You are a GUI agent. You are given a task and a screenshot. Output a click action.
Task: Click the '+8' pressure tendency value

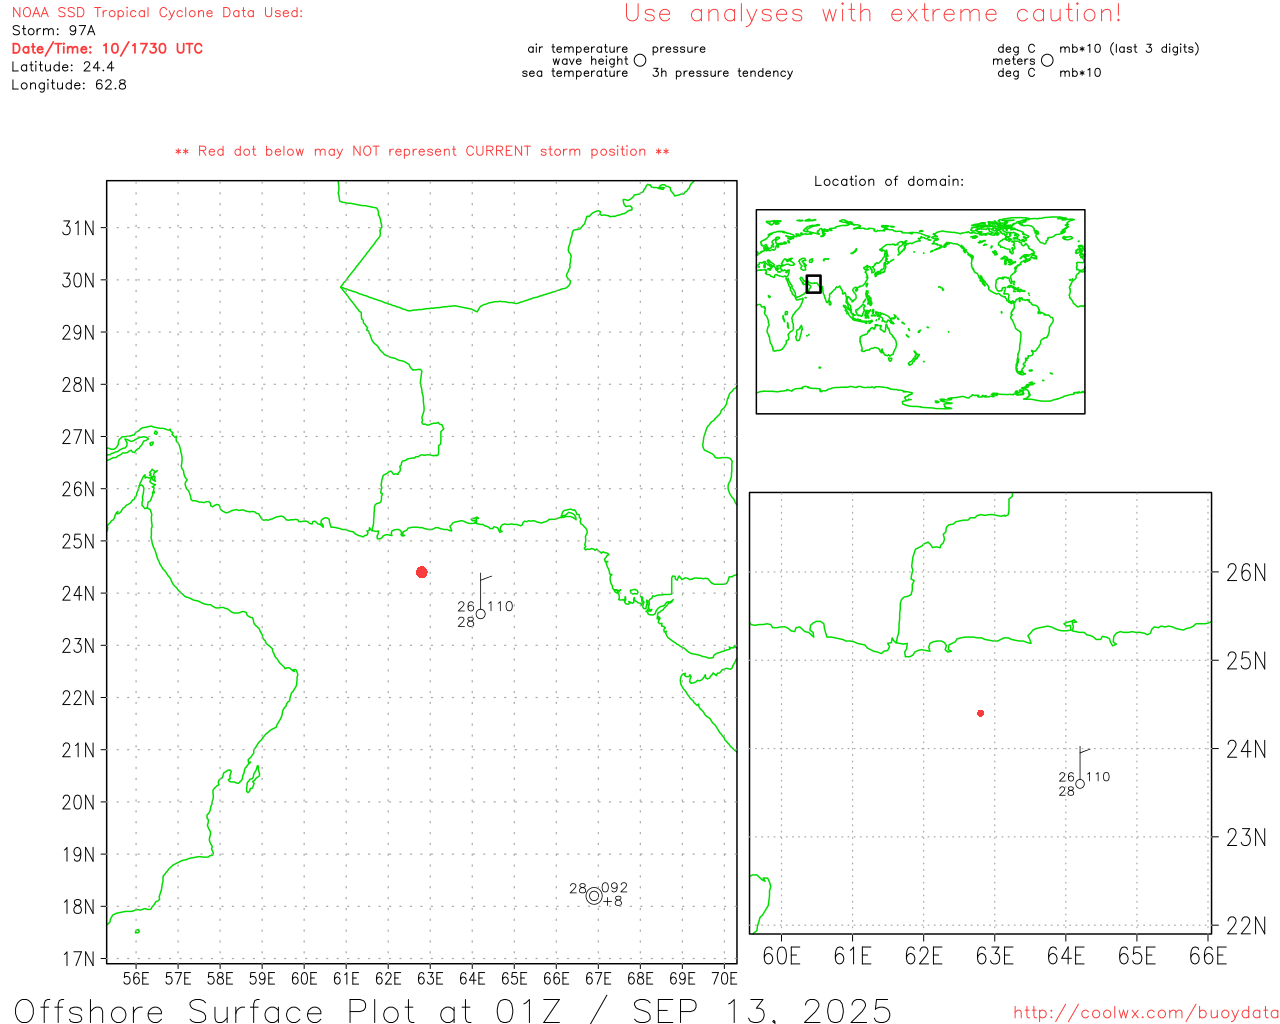[x=613, y=902]
